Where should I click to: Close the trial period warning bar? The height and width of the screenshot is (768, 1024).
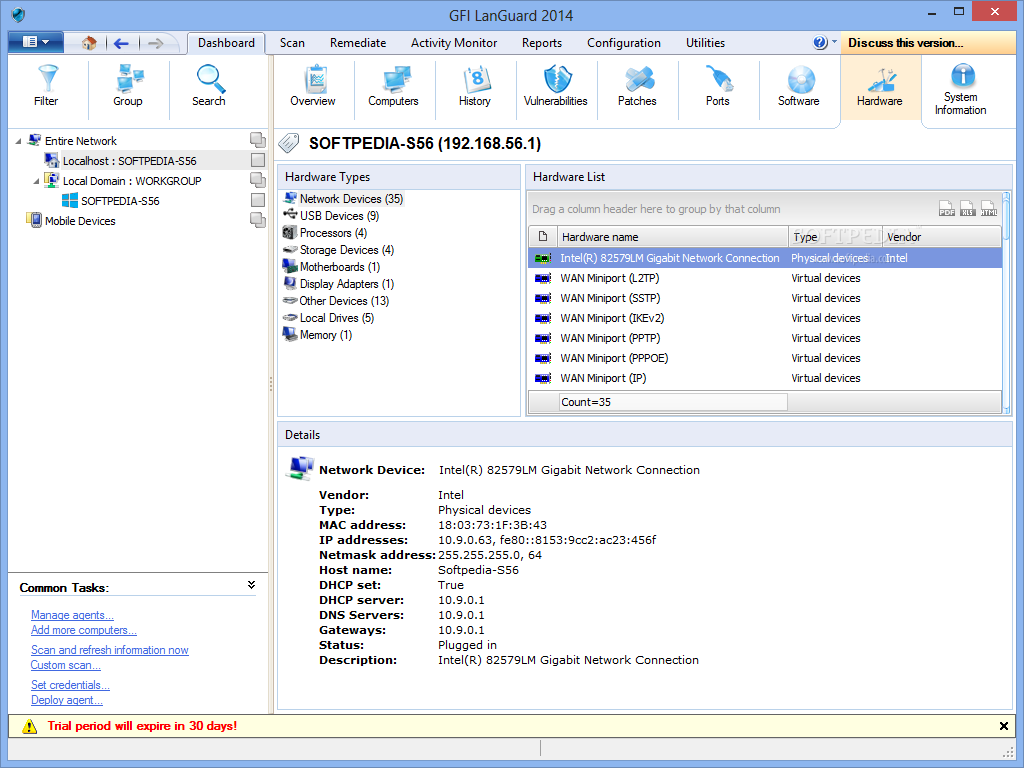tap(1004, 726)
